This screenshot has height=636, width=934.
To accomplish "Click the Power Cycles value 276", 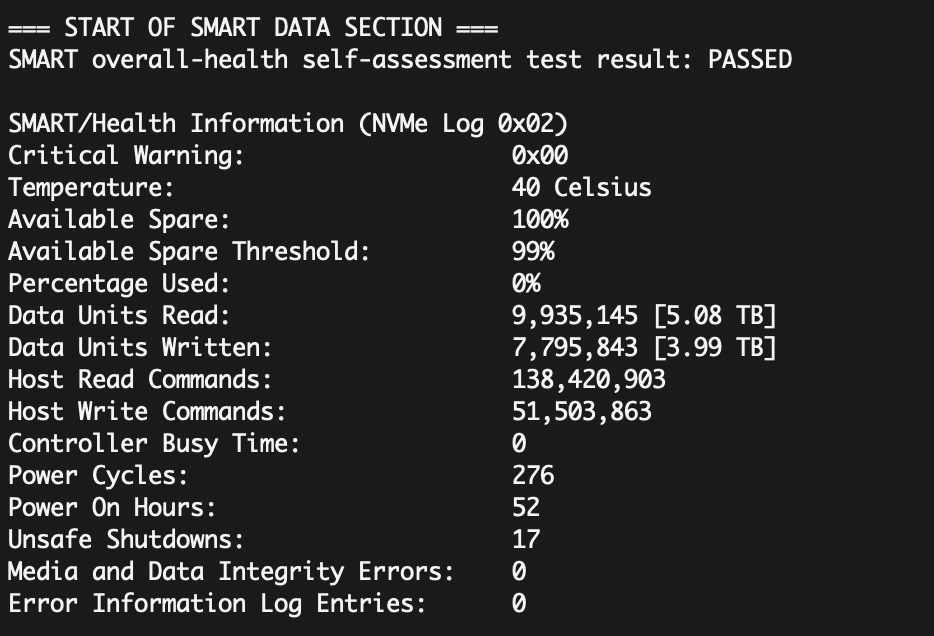I will (532, 475).
